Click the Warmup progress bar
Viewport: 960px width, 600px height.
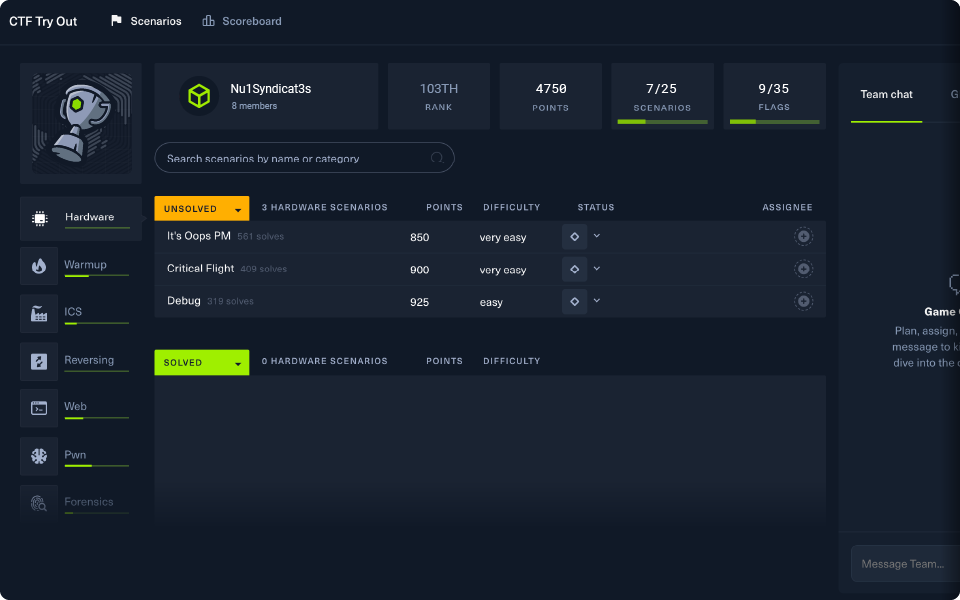[x=97, y=276]
